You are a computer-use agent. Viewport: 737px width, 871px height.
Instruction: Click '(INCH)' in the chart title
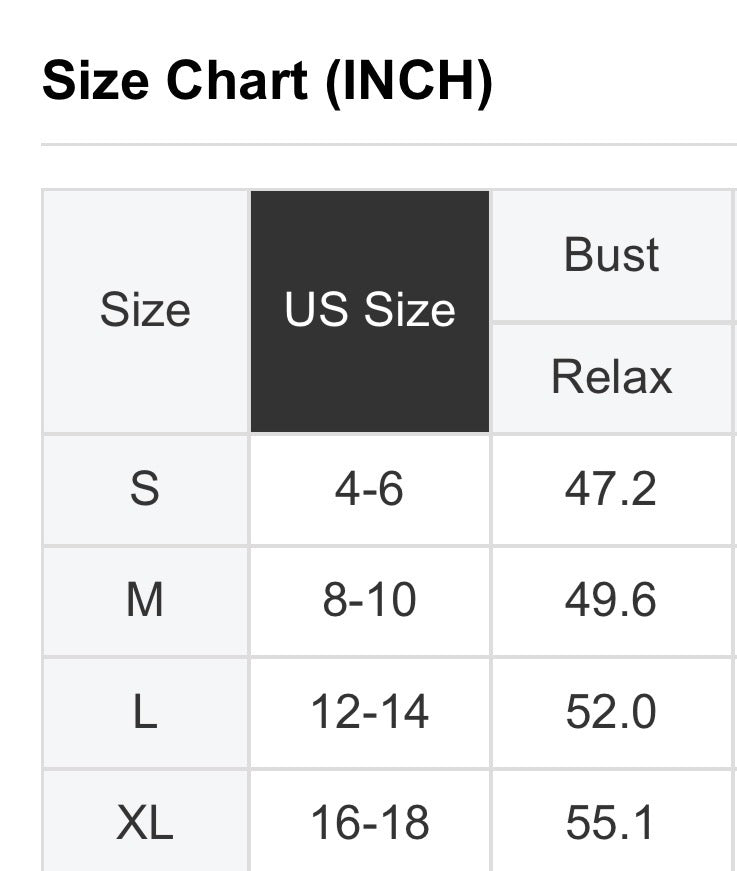click(x=407, y=81)
